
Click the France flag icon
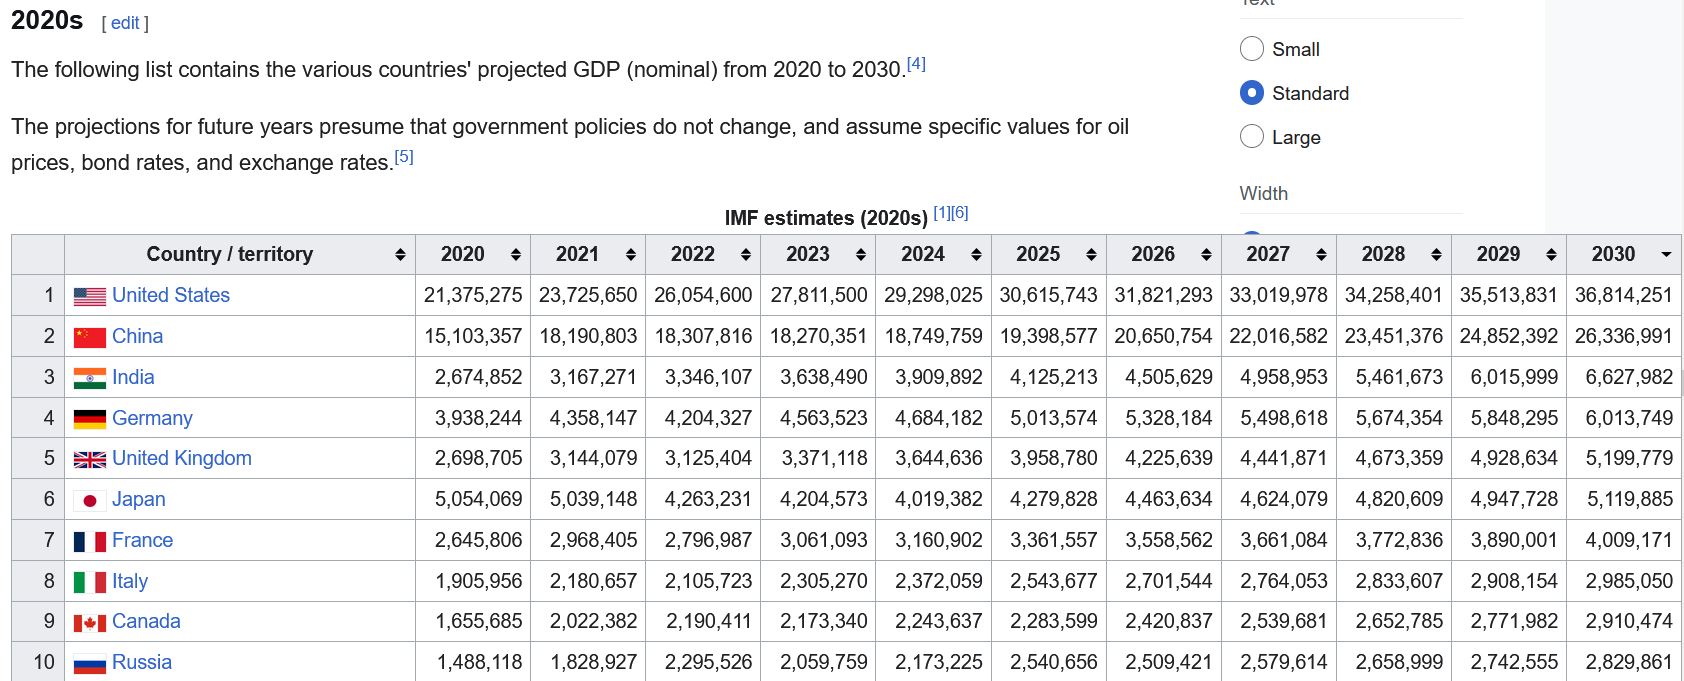[x=90, y=542]
